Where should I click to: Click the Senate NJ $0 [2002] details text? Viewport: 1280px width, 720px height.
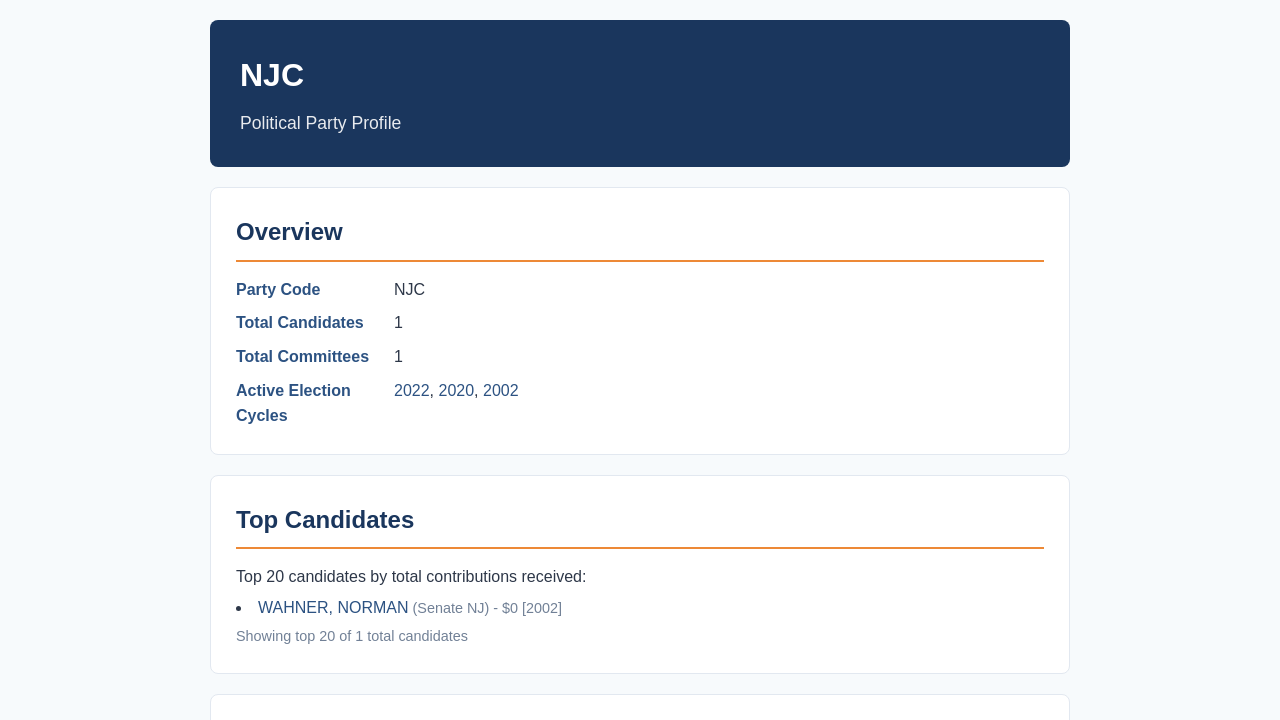coord(487,608)
